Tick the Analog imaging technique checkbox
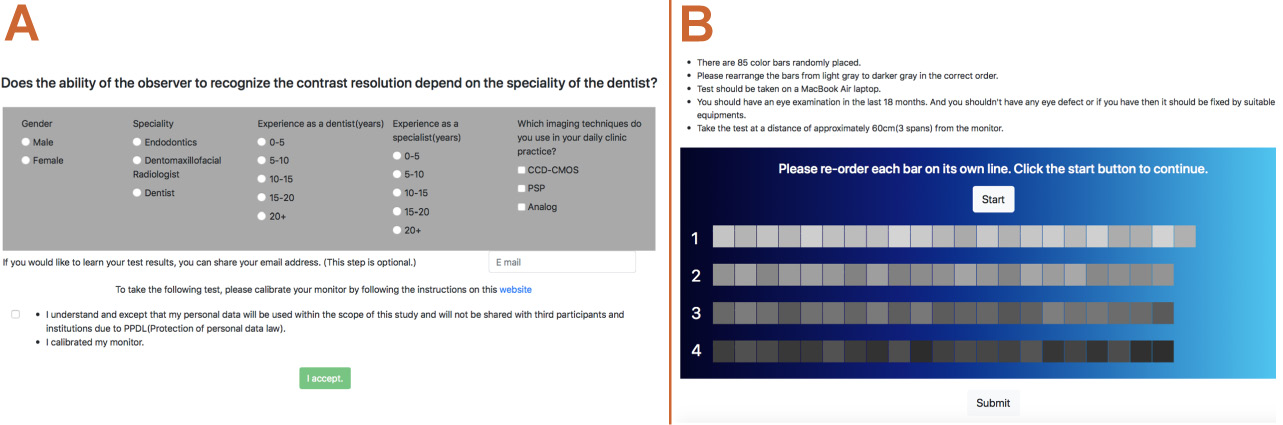 coord(521,207)
